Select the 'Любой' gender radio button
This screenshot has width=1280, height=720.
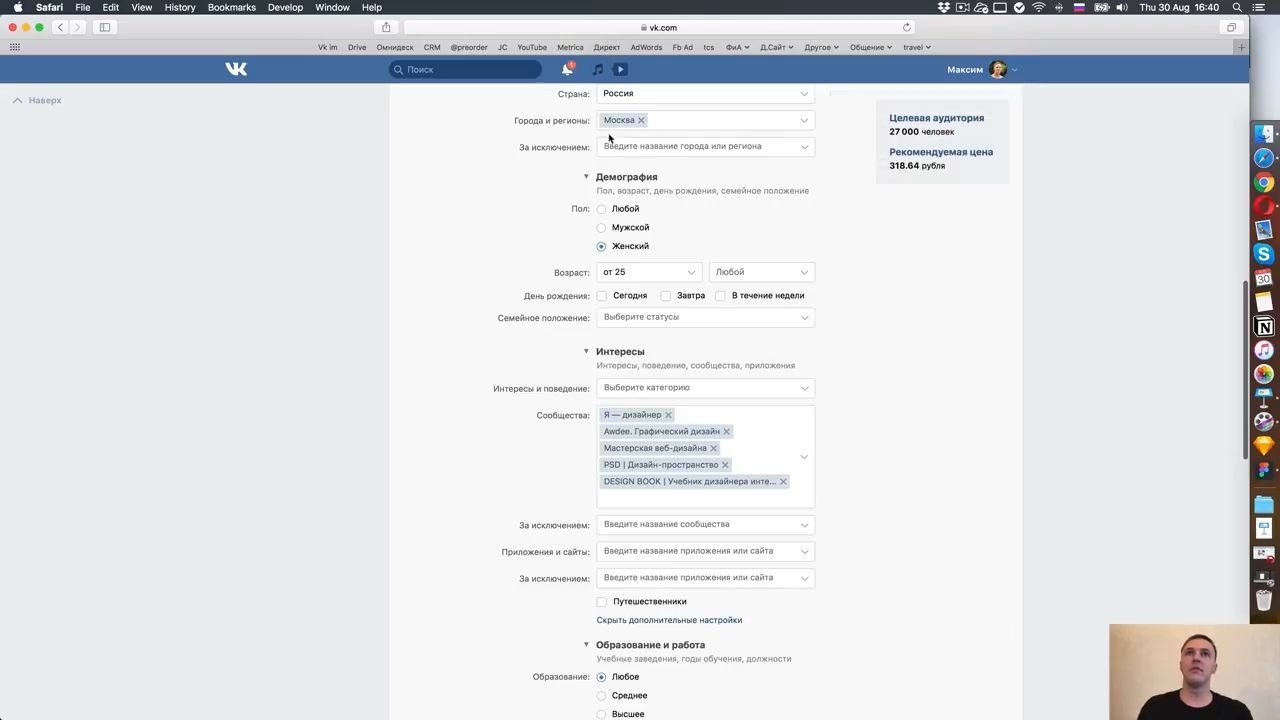tap(601, 209)
